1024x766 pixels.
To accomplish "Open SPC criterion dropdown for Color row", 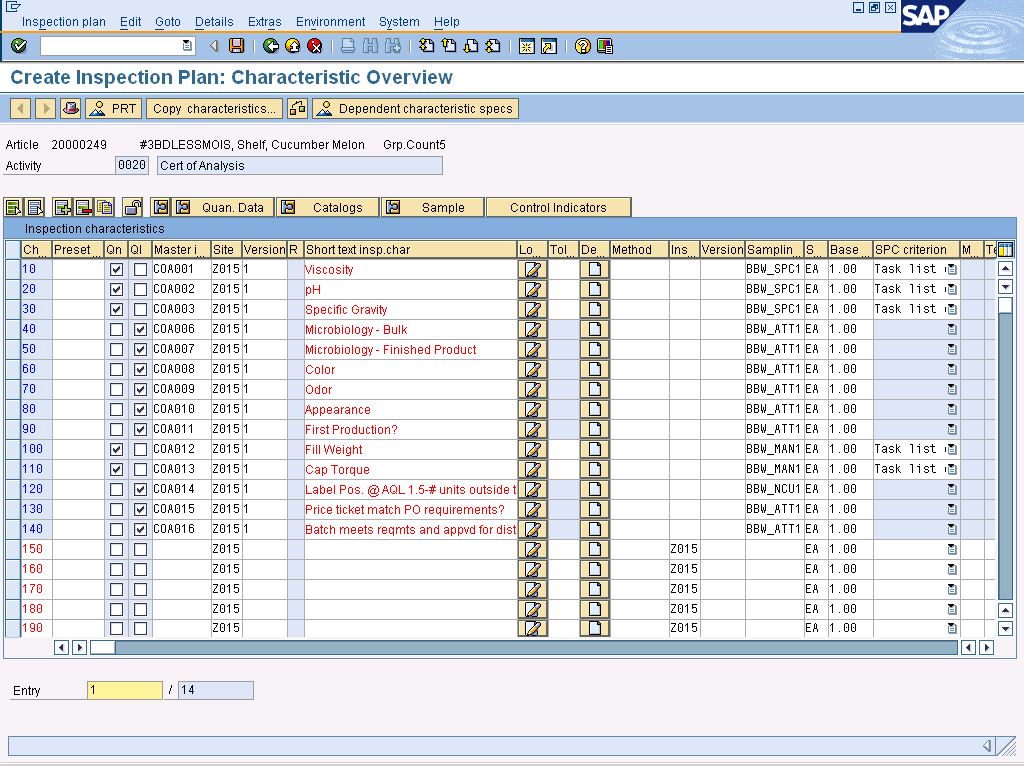I will point(952,369).
